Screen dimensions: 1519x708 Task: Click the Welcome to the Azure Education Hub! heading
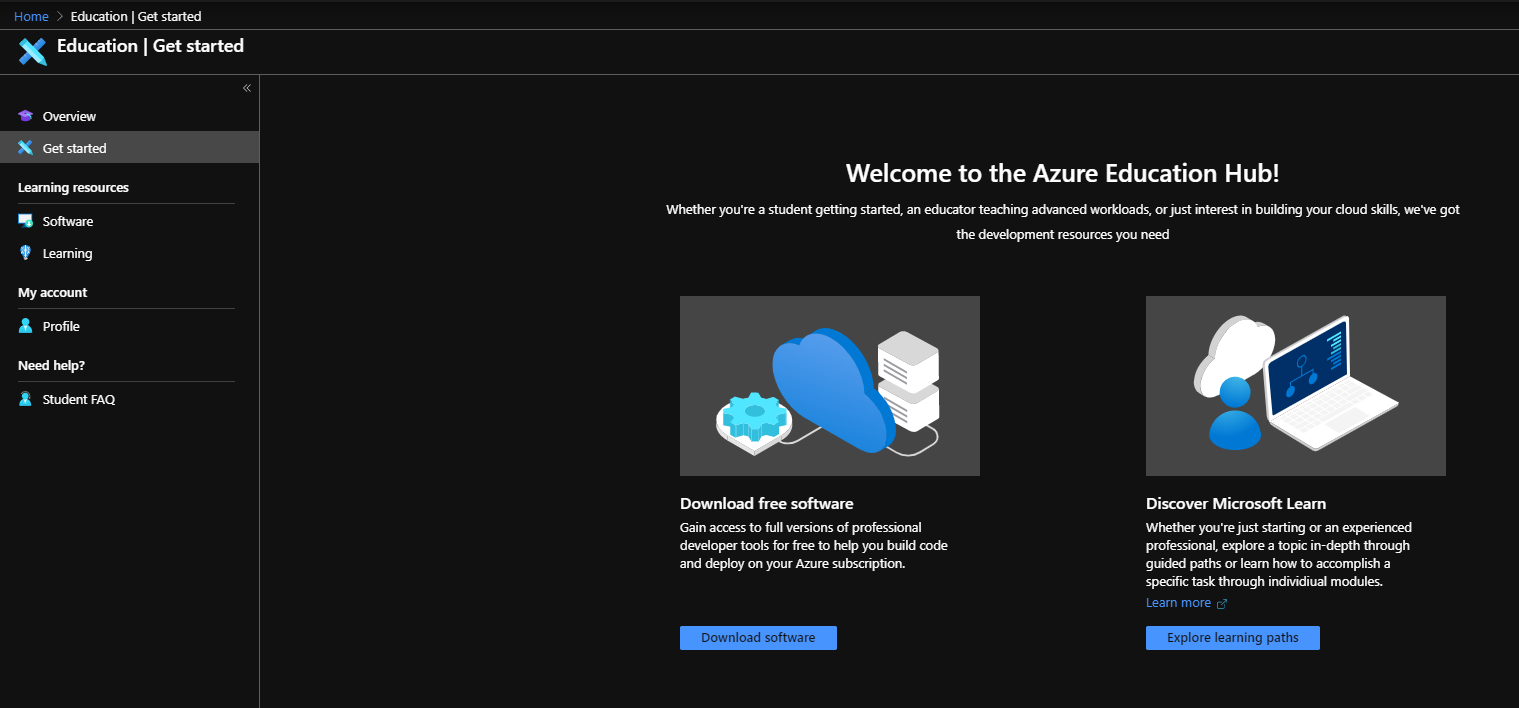(x=1063, y=173)
